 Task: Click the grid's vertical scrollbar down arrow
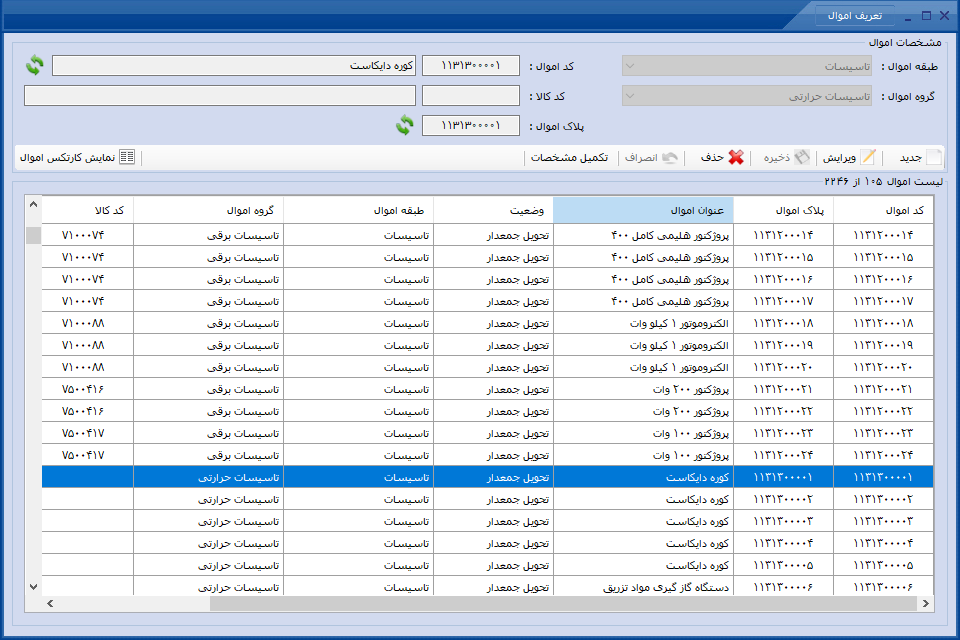click(34, 587)
